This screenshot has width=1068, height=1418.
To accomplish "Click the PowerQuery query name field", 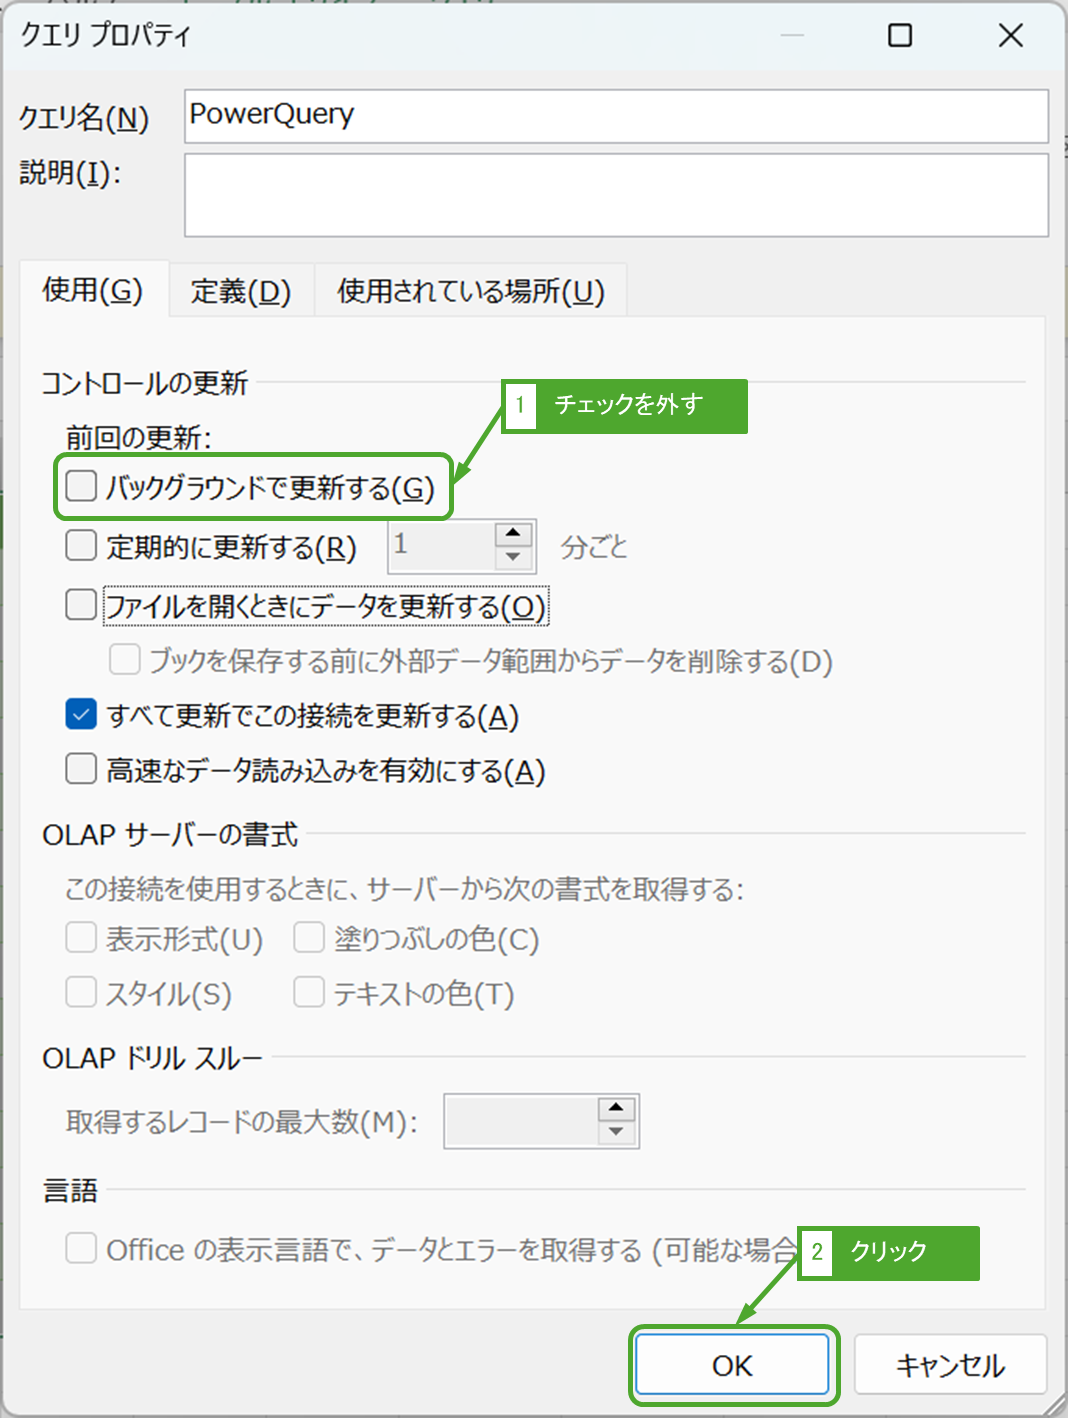I will (615, 115).
